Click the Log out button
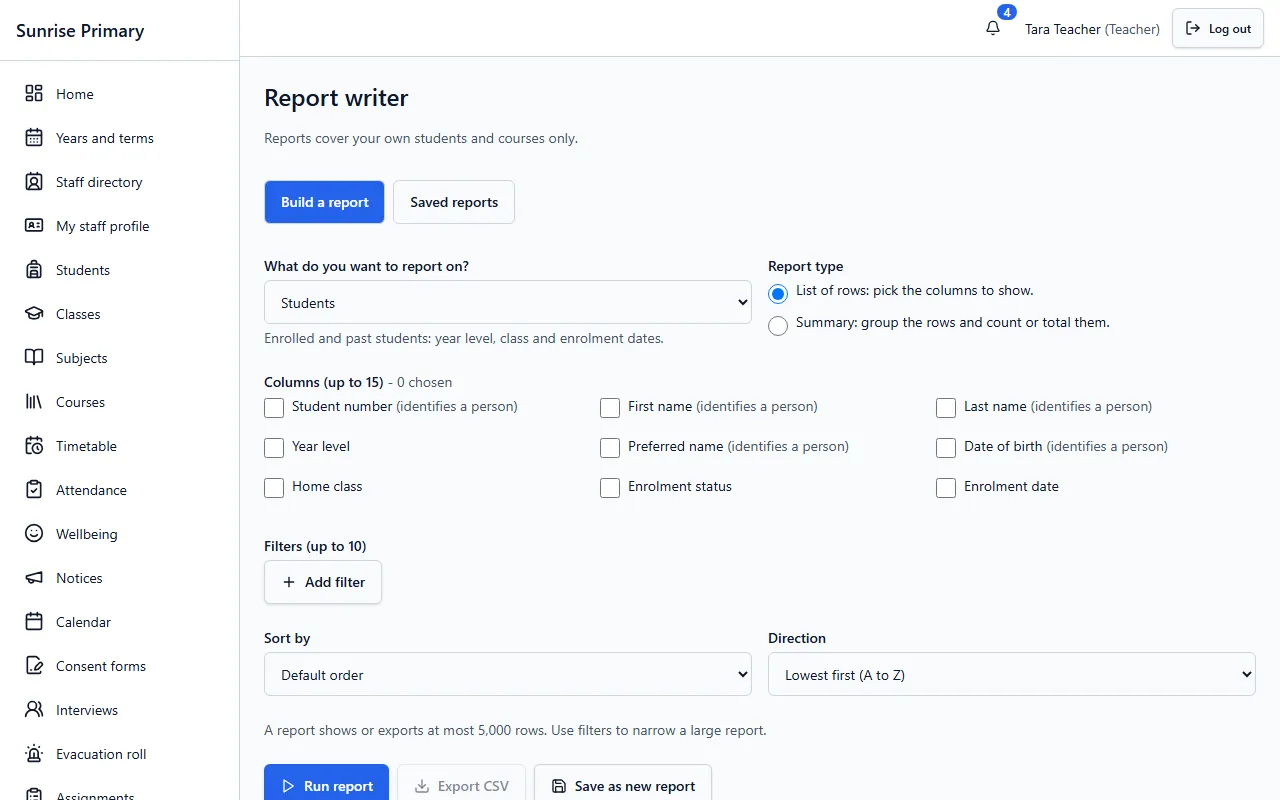The height and width of the screenshot is (800, 1280). (x=1218, y=28)
